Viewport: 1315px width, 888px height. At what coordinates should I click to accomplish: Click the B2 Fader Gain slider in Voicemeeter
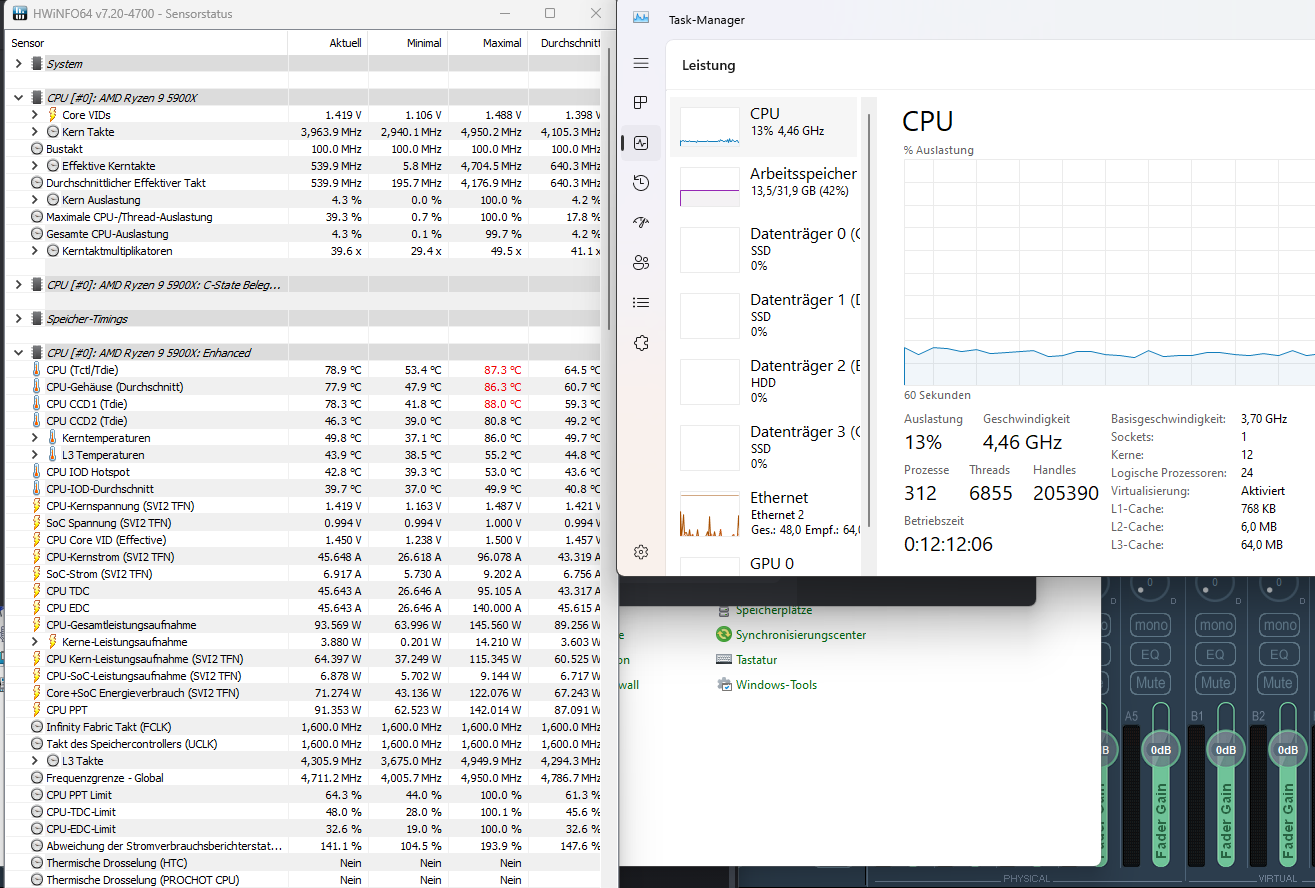1289,783
